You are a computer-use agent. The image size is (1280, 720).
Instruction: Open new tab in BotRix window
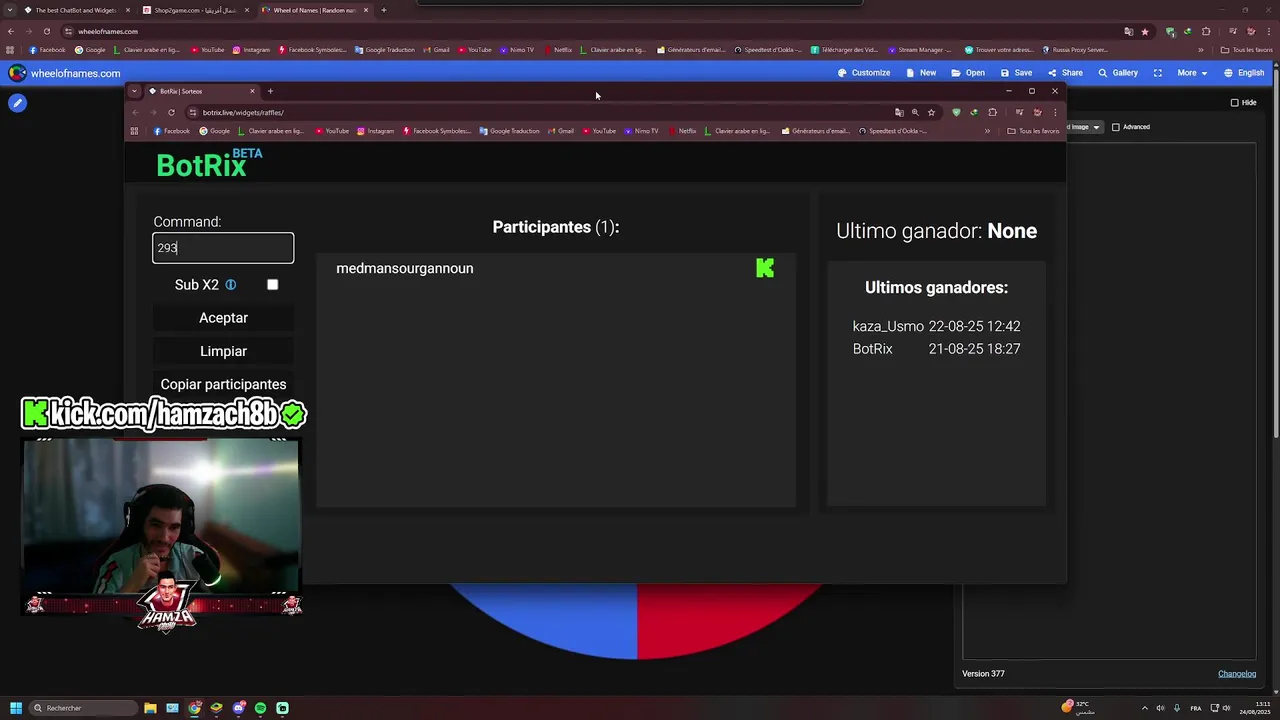[270, 91]
